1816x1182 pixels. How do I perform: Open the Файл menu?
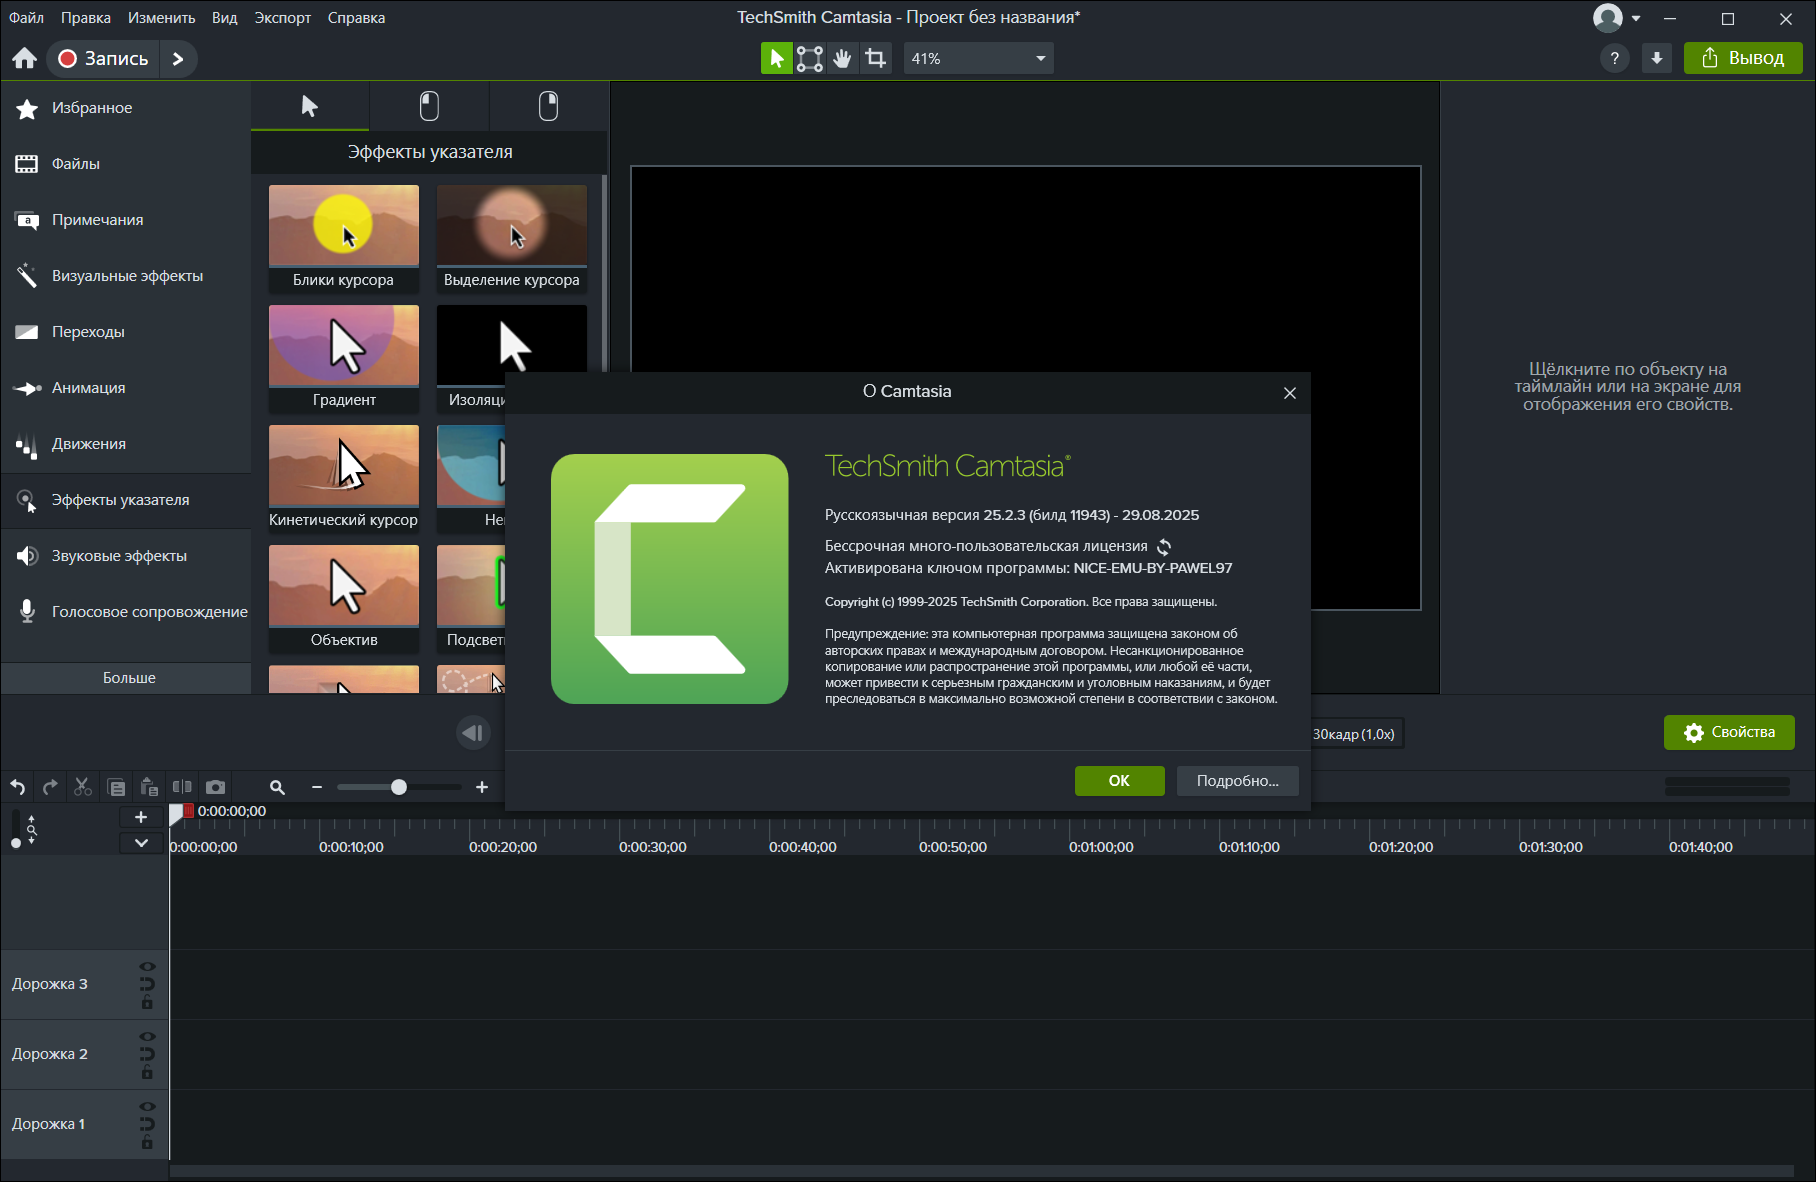pyautogui.click(x=26, y=18)
